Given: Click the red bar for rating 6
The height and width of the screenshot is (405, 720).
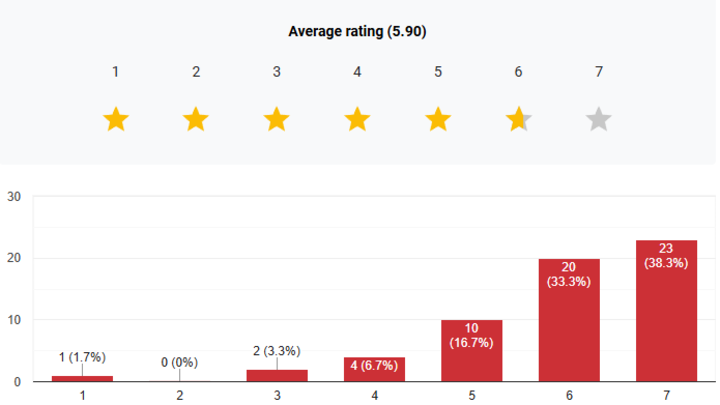Looking at the screenshot, I should [x=569, y=330].
